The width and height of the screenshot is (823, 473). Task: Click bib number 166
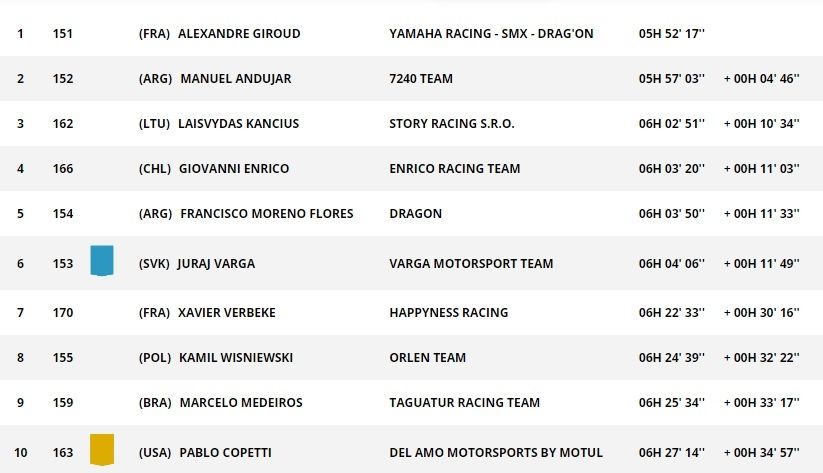63,169
